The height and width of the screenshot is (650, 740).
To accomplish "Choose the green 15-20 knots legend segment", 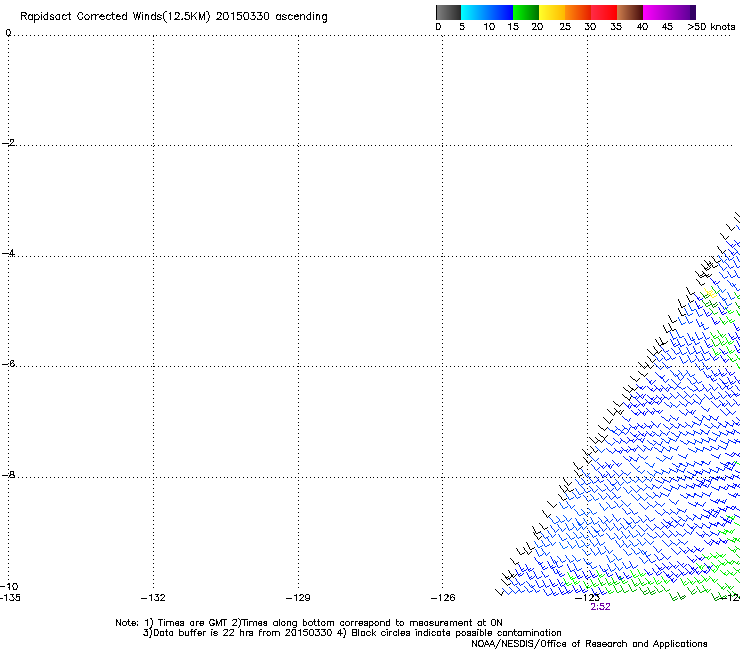I will click(x=526, y=12).
